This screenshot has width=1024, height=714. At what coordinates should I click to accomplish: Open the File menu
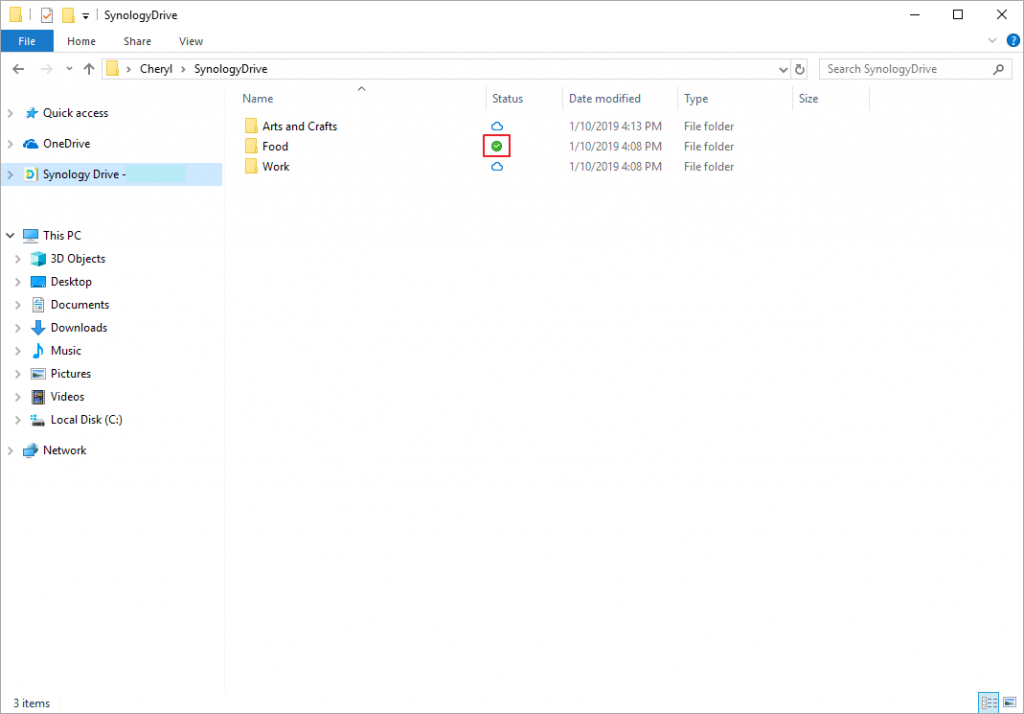coord(27,41)
